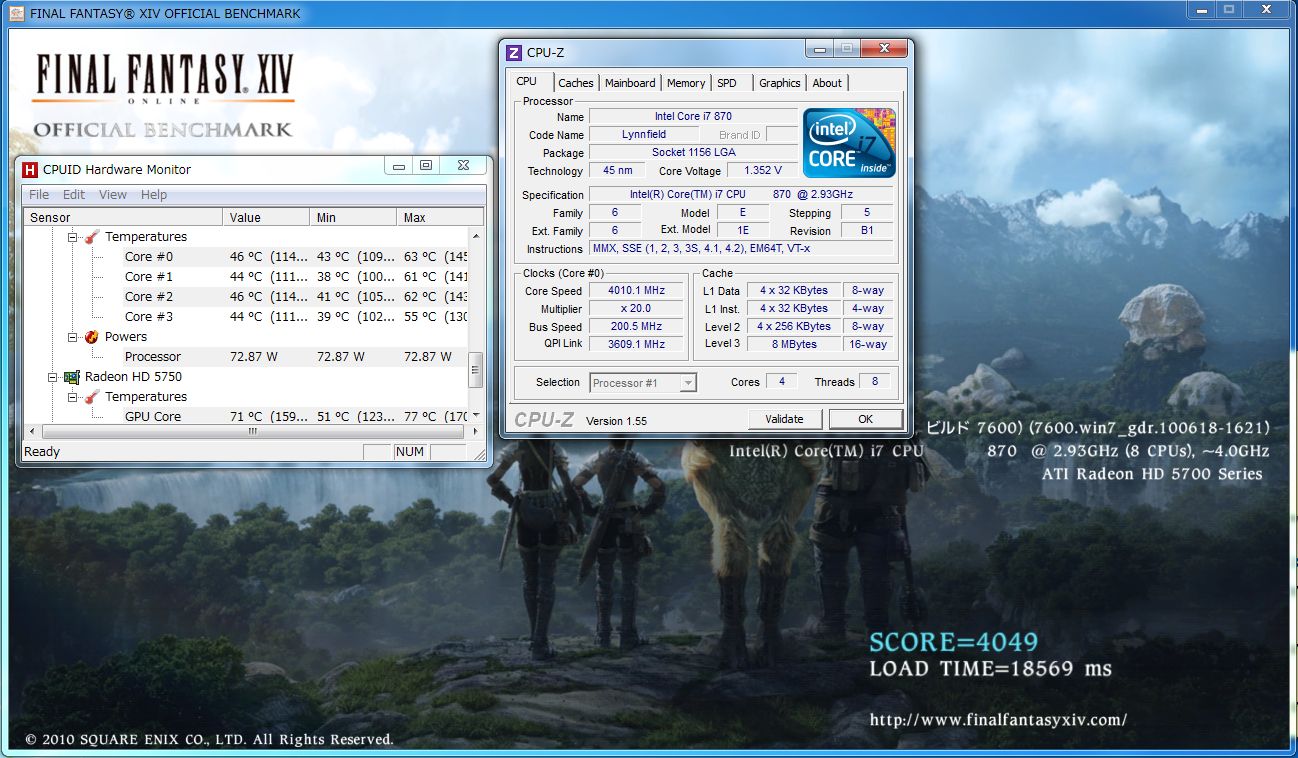Viewport: 1298px width, 758px height.
Task: Click the Core Speed value 4010.1 MHz
Action: pyautogui.click(x=636, y=291)
